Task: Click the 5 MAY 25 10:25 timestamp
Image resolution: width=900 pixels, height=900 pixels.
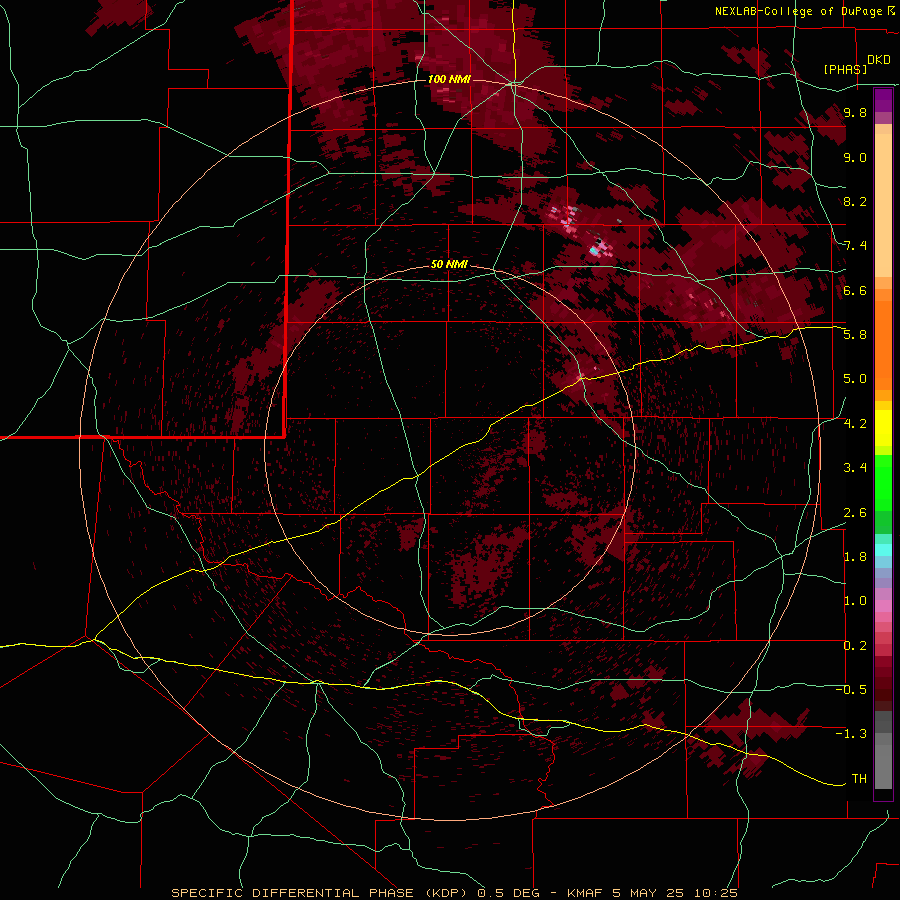Action: click(x=675, y=893)
